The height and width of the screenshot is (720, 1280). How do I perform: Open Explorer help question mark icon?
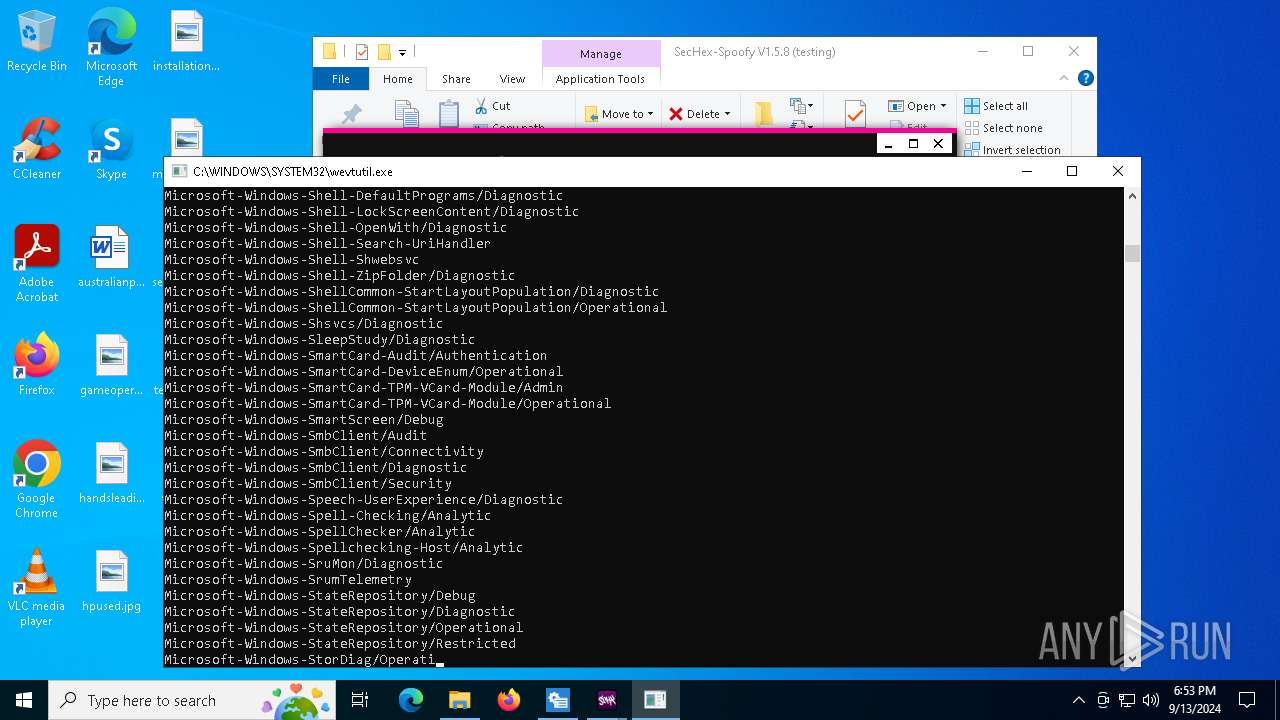tap(1086, 78)
